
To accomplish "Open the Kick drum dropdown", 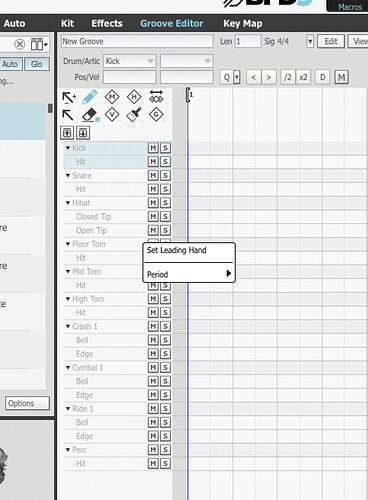I will [129, 61].
